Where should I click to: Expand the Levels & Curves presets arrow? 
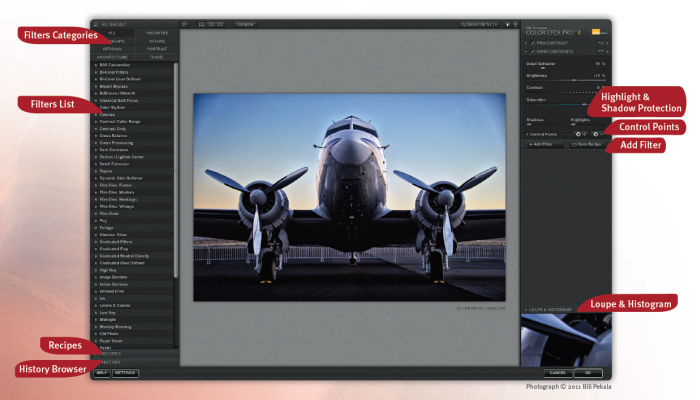coord(96,305)
